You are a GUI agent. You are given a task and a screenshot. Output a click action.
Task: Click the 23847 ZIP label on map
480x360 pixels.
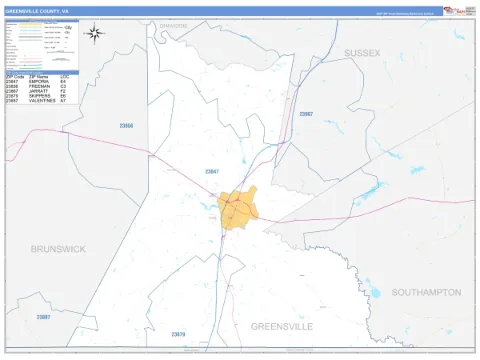(212, 171)
